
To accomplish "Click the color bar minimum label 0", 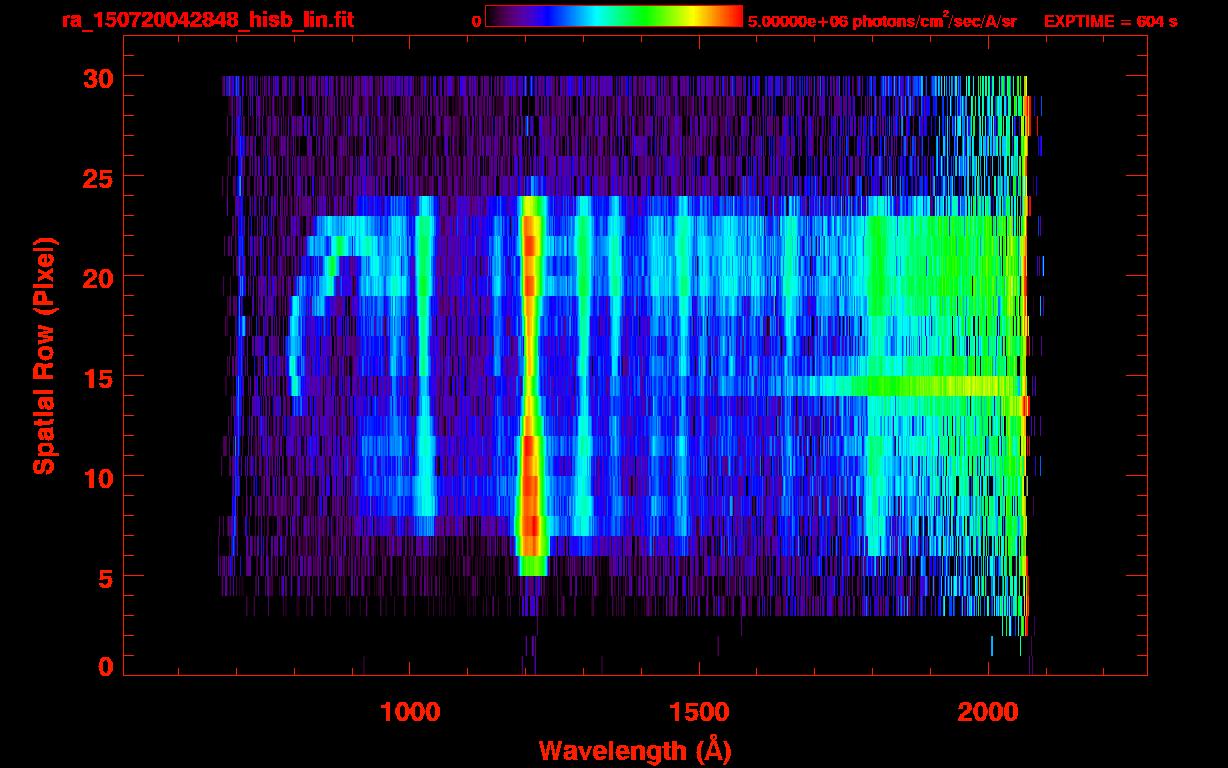I will click(476, 21).
